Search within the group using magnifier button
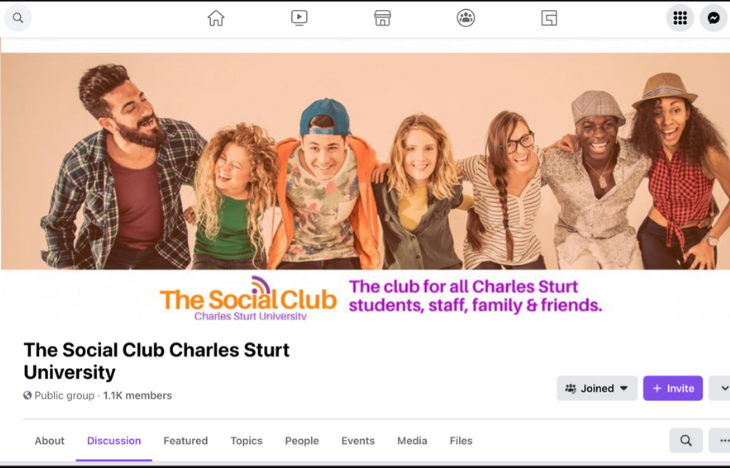The image size is (730, 468). tap(686, 441)
